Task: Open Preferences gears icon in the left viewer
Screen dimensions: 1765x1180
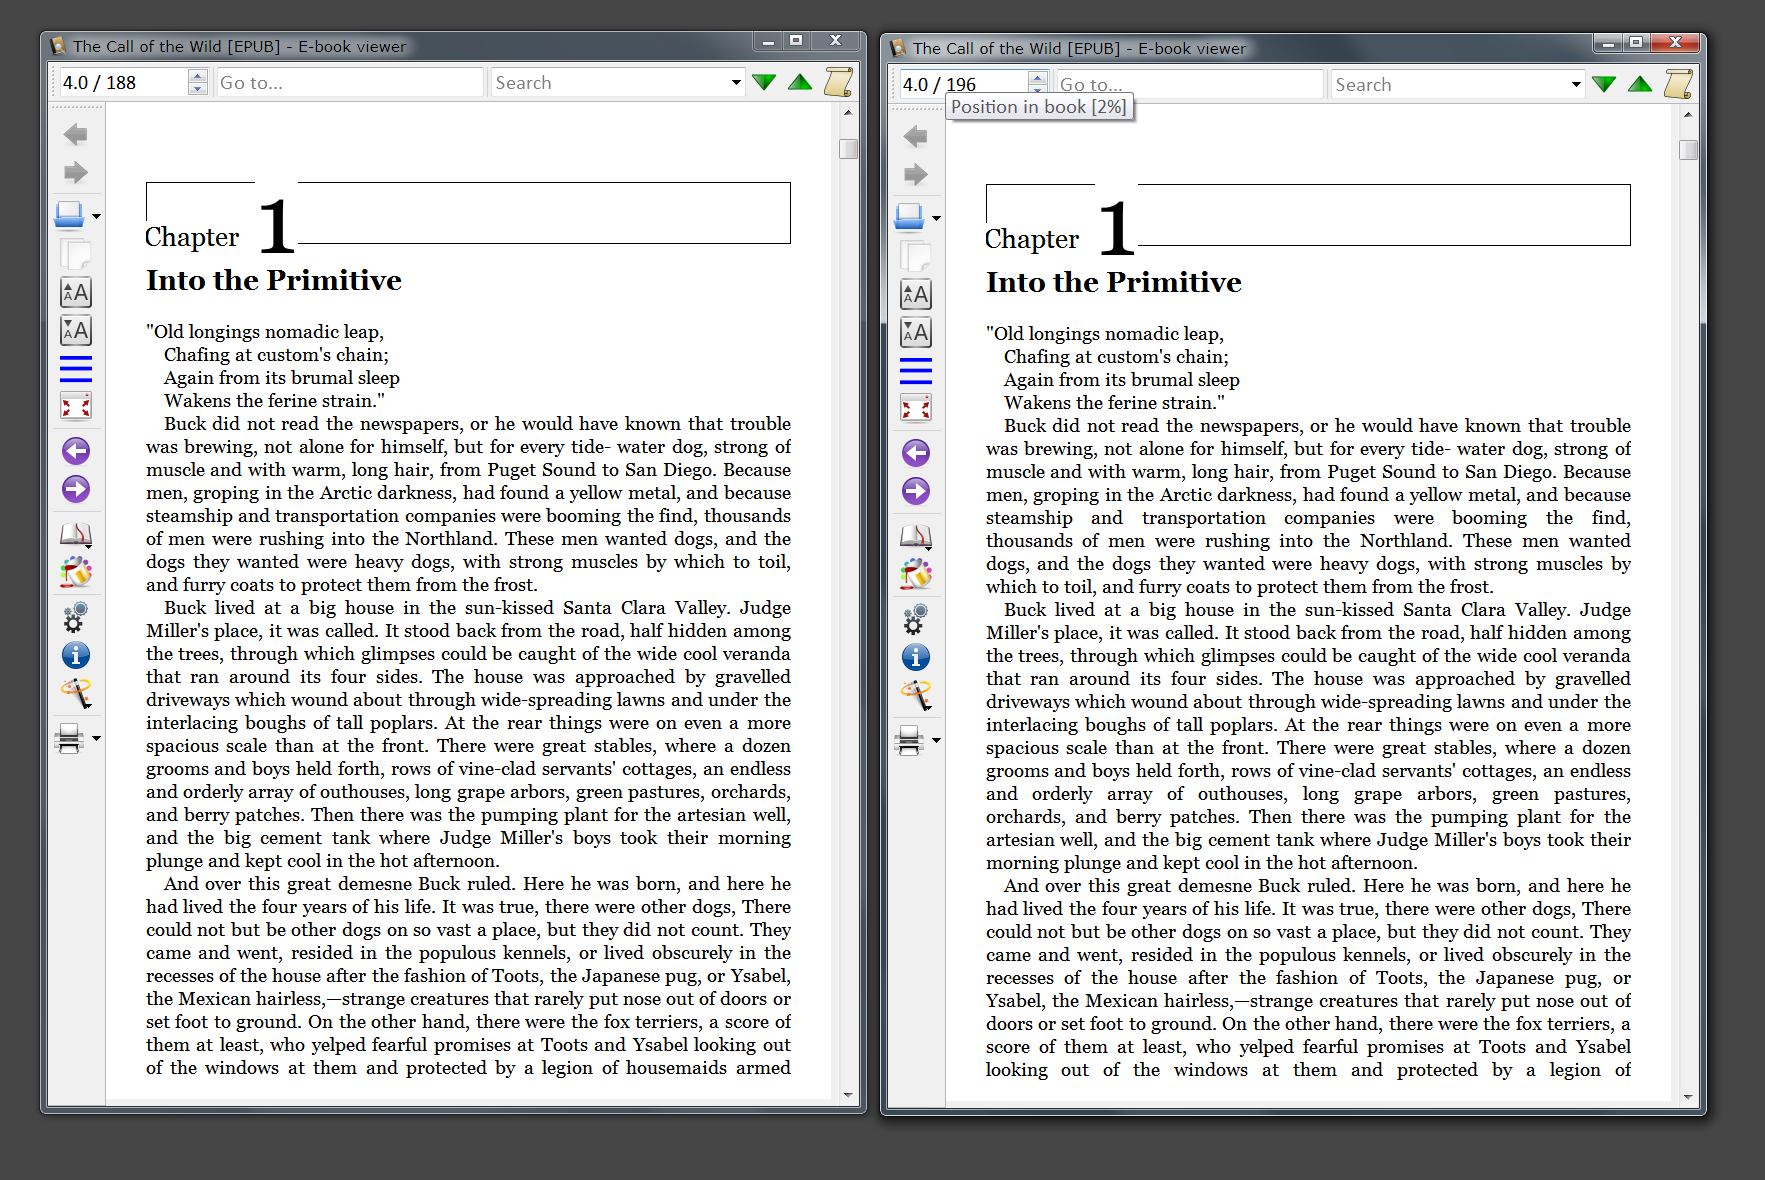Action: click(76, 617)
